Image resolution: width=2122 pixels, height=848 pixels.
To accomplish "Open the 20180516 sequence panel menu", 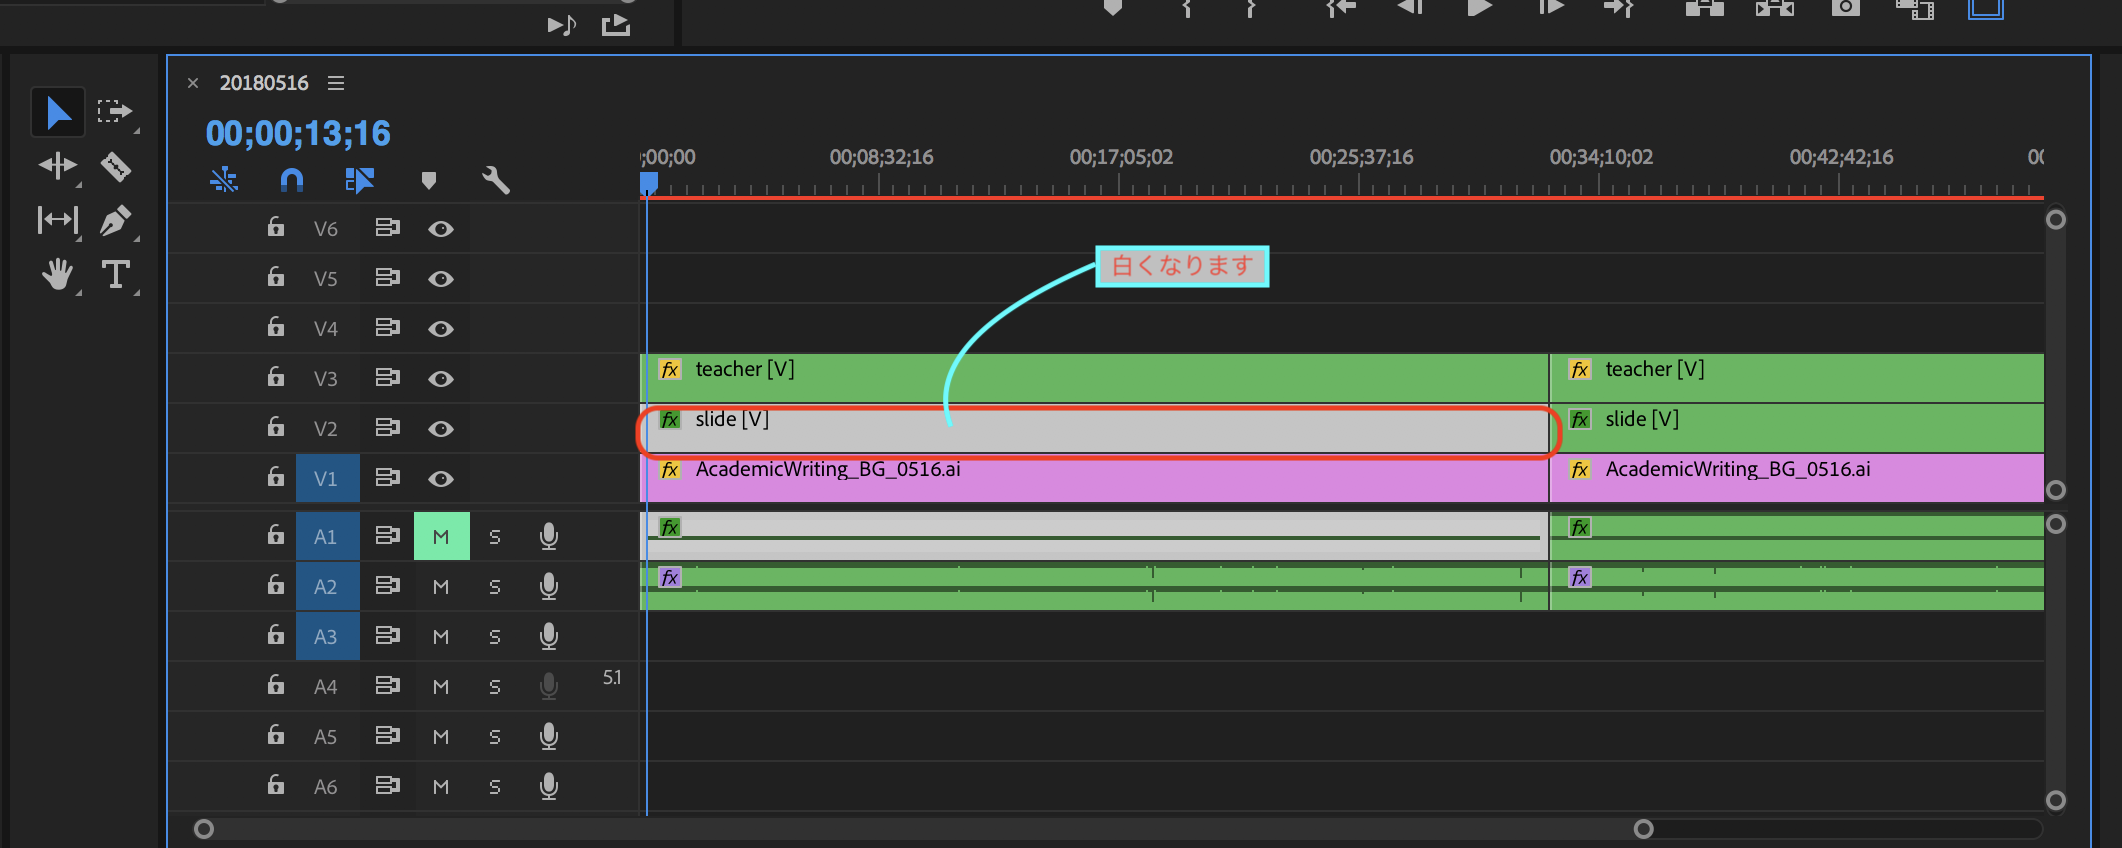I will click(x=336, y=83).
